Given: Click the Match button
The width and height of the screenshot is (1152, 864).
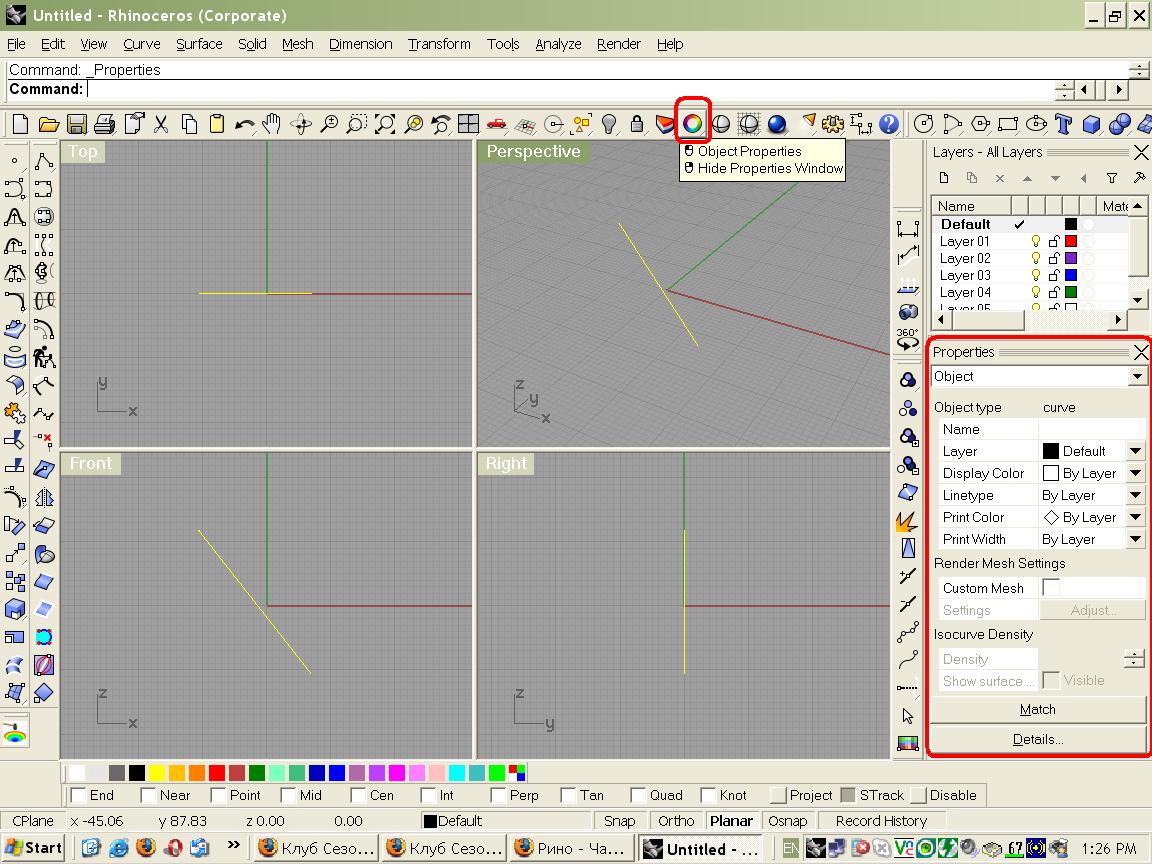Looking at the screenshot, I should 1037,709.
